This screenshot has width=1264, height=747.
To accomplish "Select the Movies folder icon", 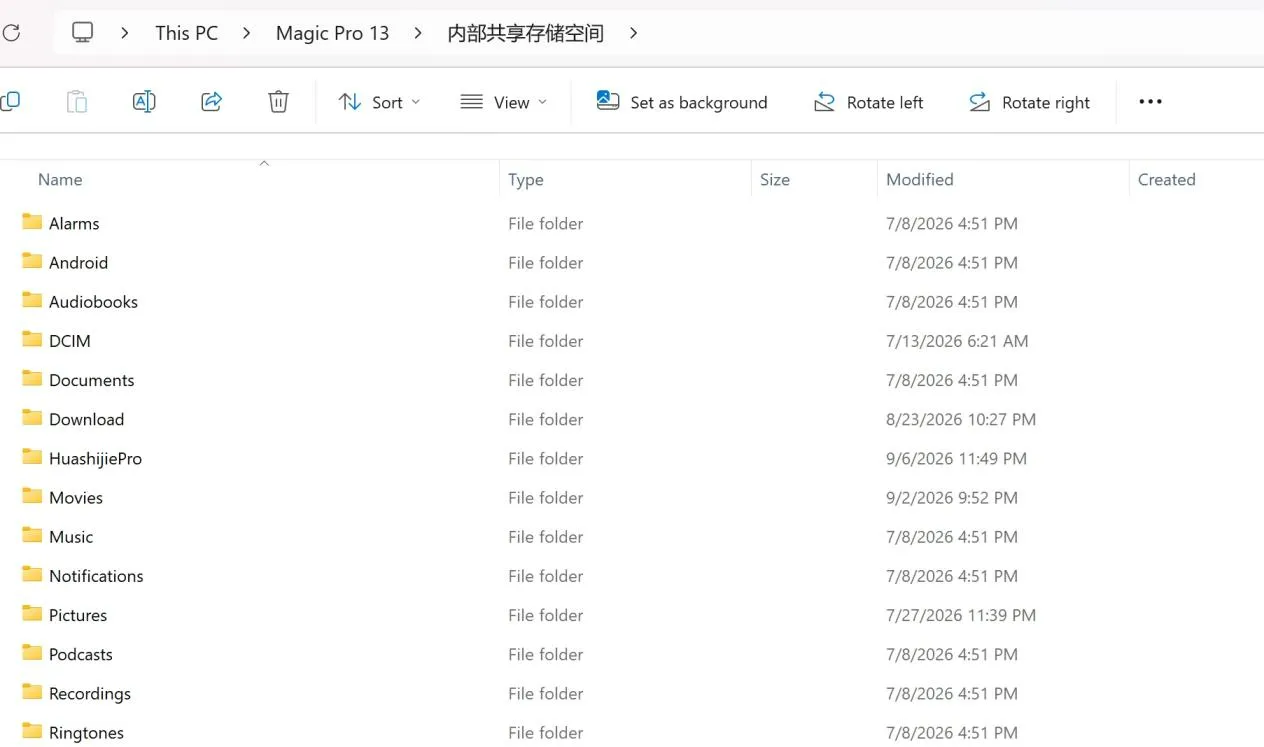I will pyautogui.click(x=32, y=496).
